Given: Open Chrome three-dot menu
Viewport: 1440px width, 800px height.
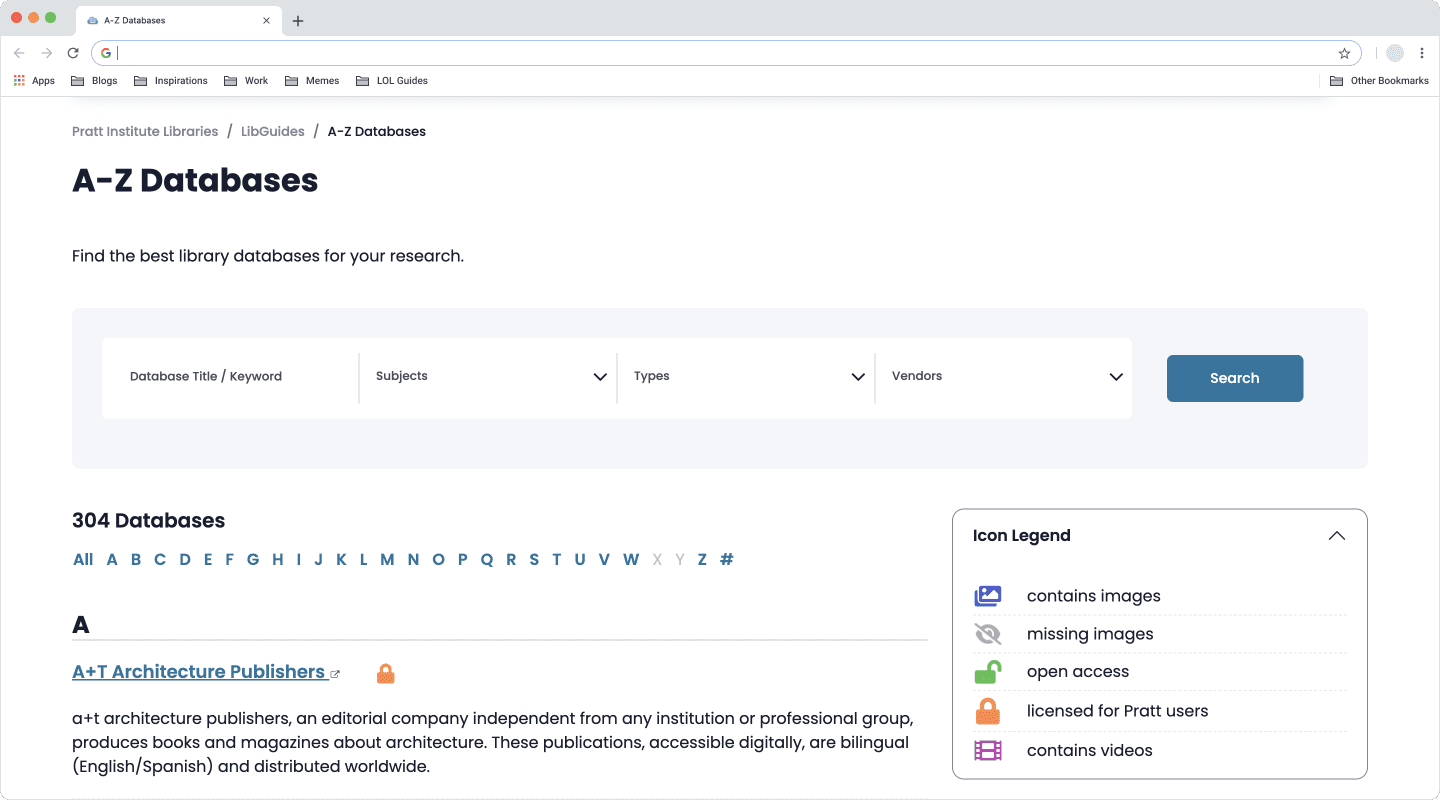Looking at the screenshot, I should [1422, 53].
